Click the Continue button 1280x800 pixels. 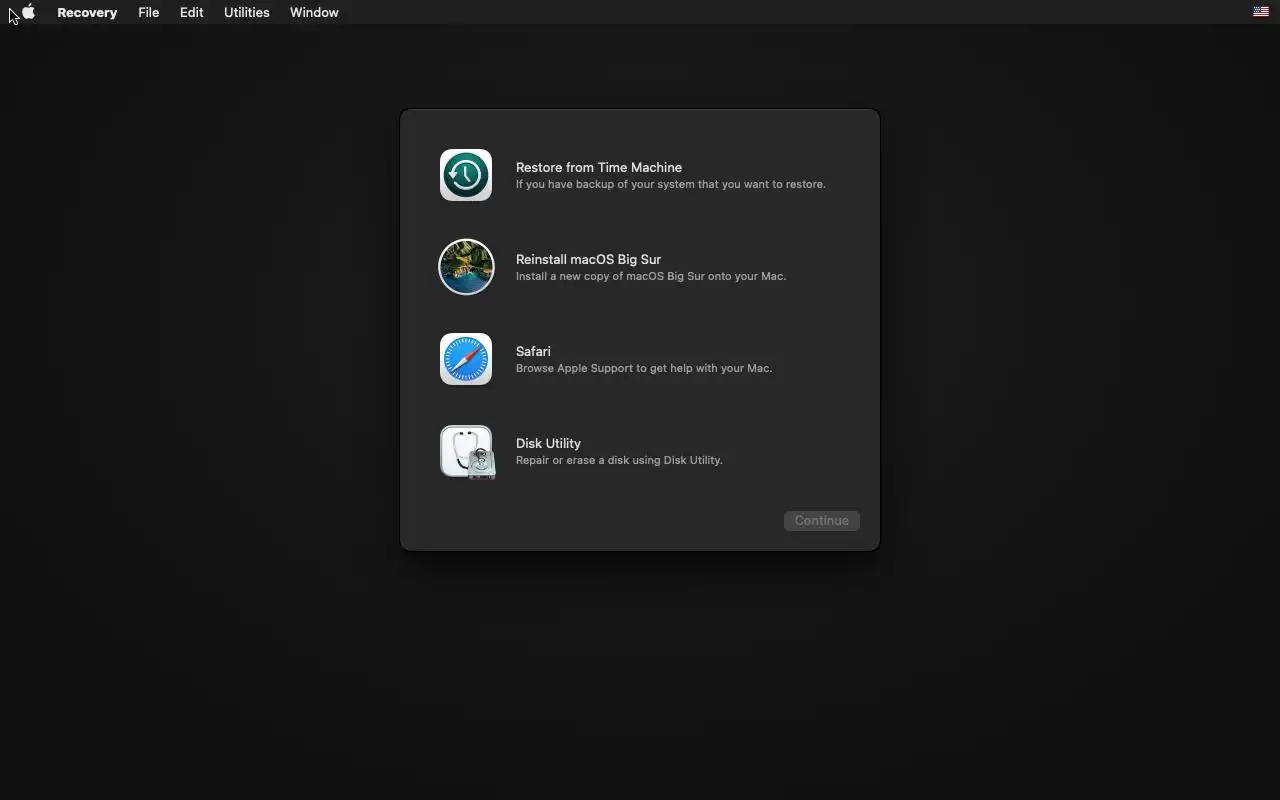(822, 520)
